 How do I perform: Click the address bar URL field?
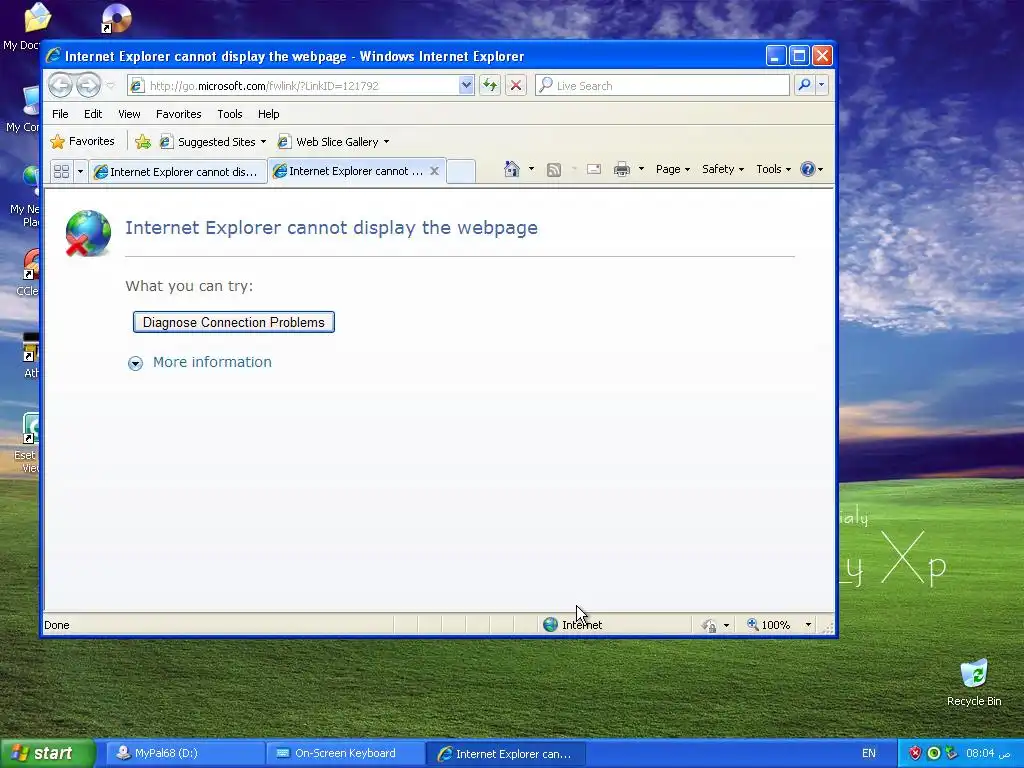[x=295, y=86]
